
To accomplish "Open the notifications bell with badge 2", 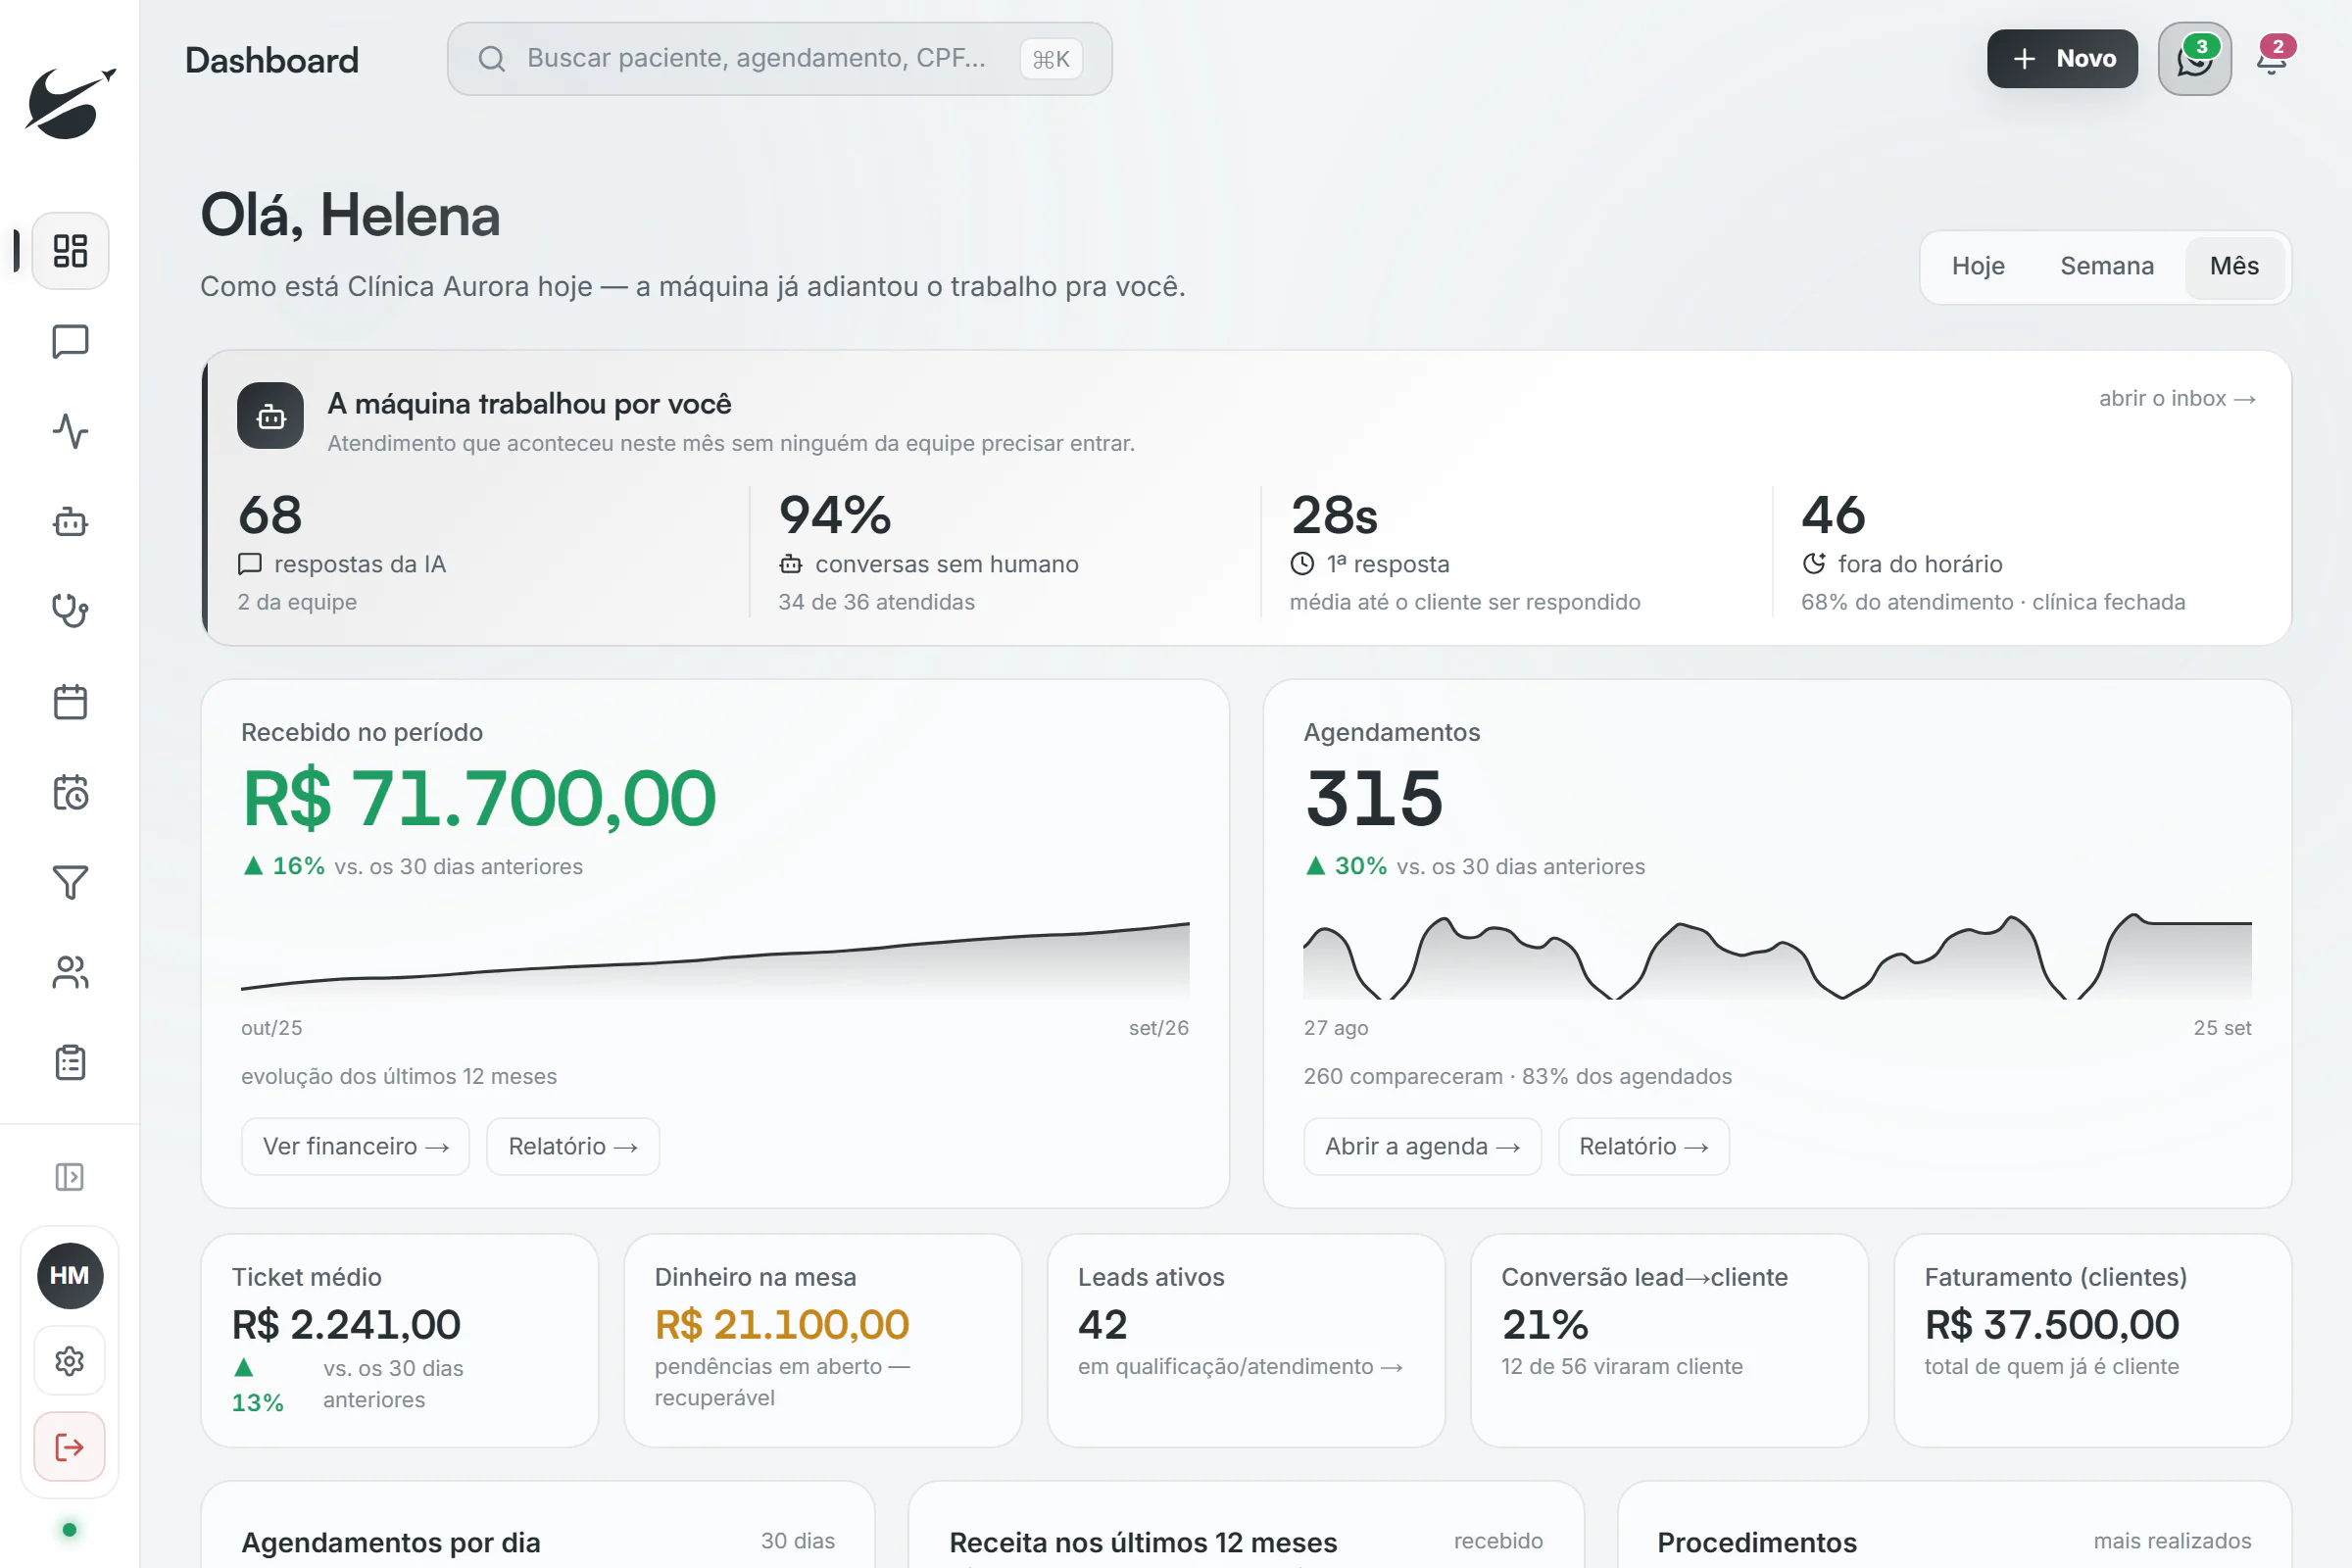I will tap(2272, 59).
